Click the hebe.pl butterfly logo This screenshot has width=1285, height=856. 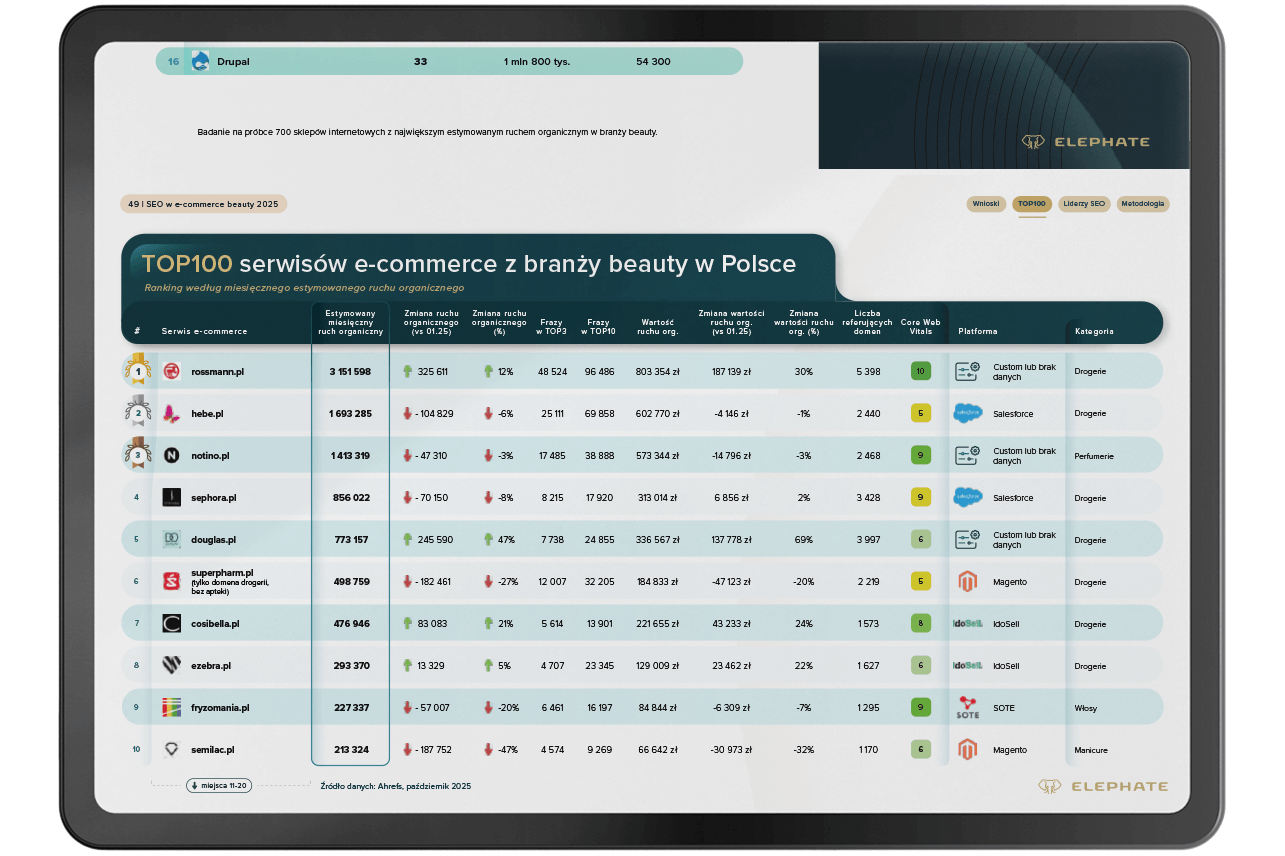coord(171,414)
